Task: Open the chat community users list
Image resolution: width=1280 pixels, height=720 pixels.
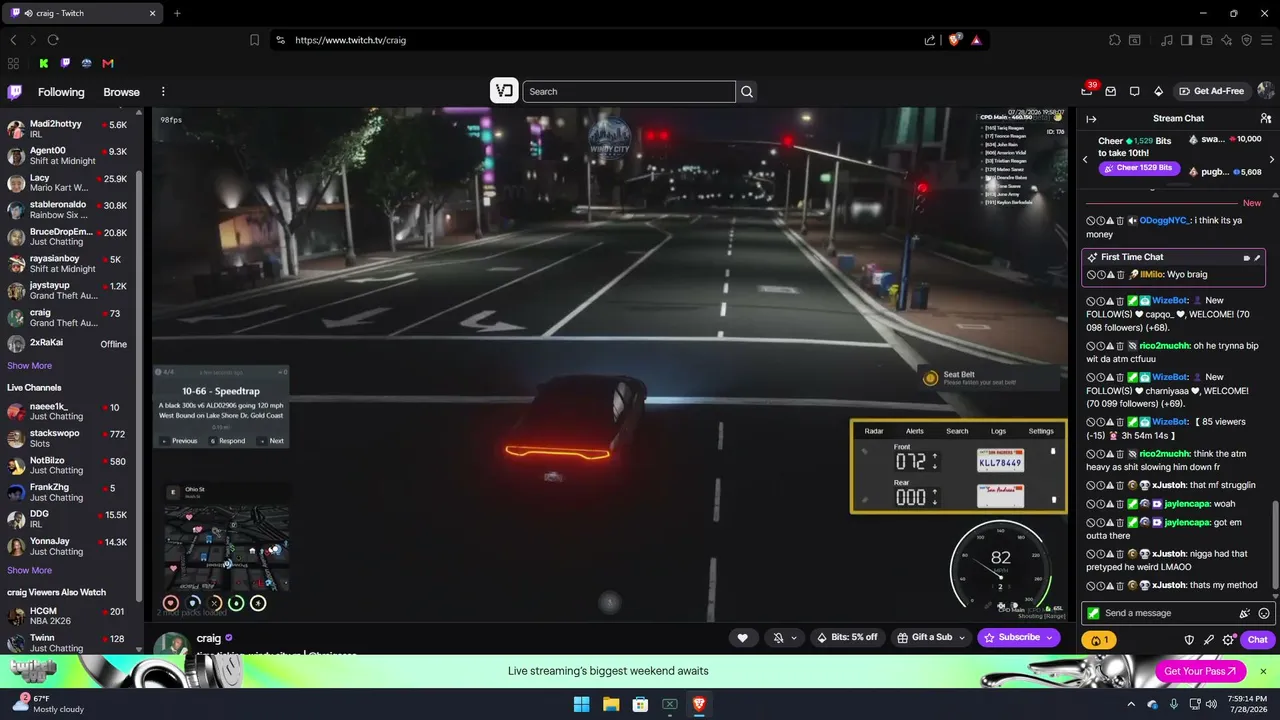Action: 1266,119
